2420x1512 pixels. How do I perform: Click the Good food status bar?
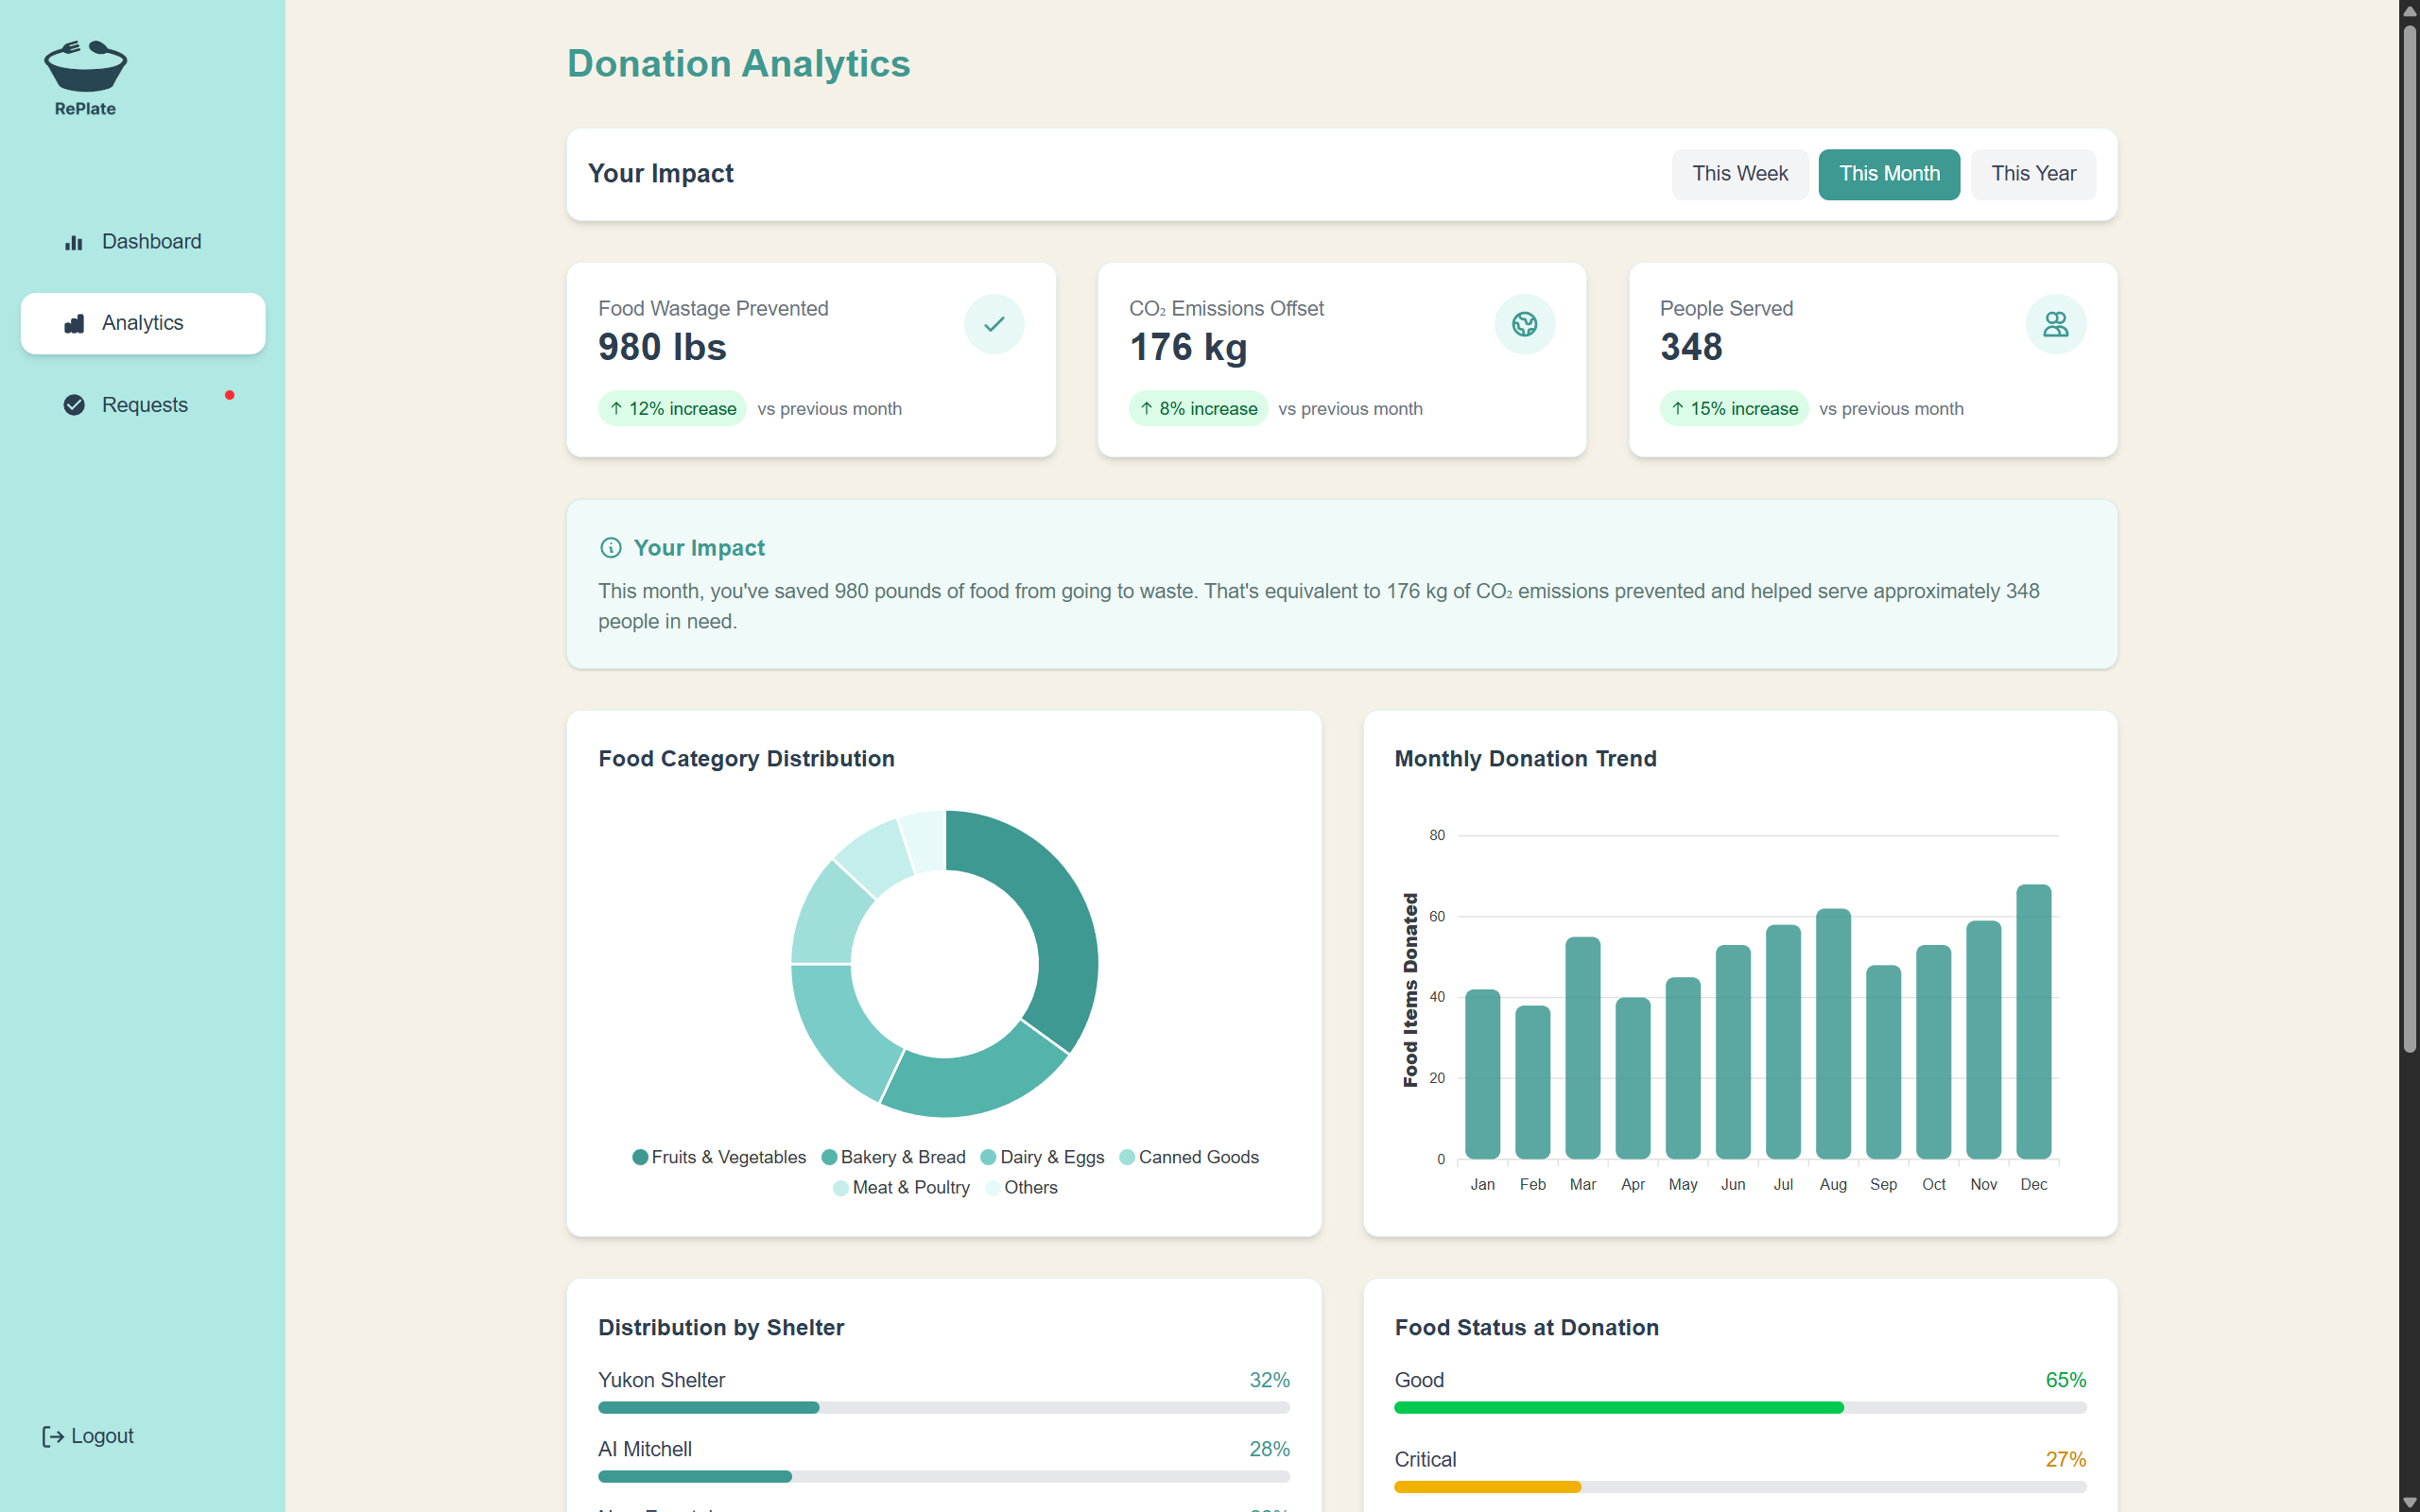(1739, 1407)
